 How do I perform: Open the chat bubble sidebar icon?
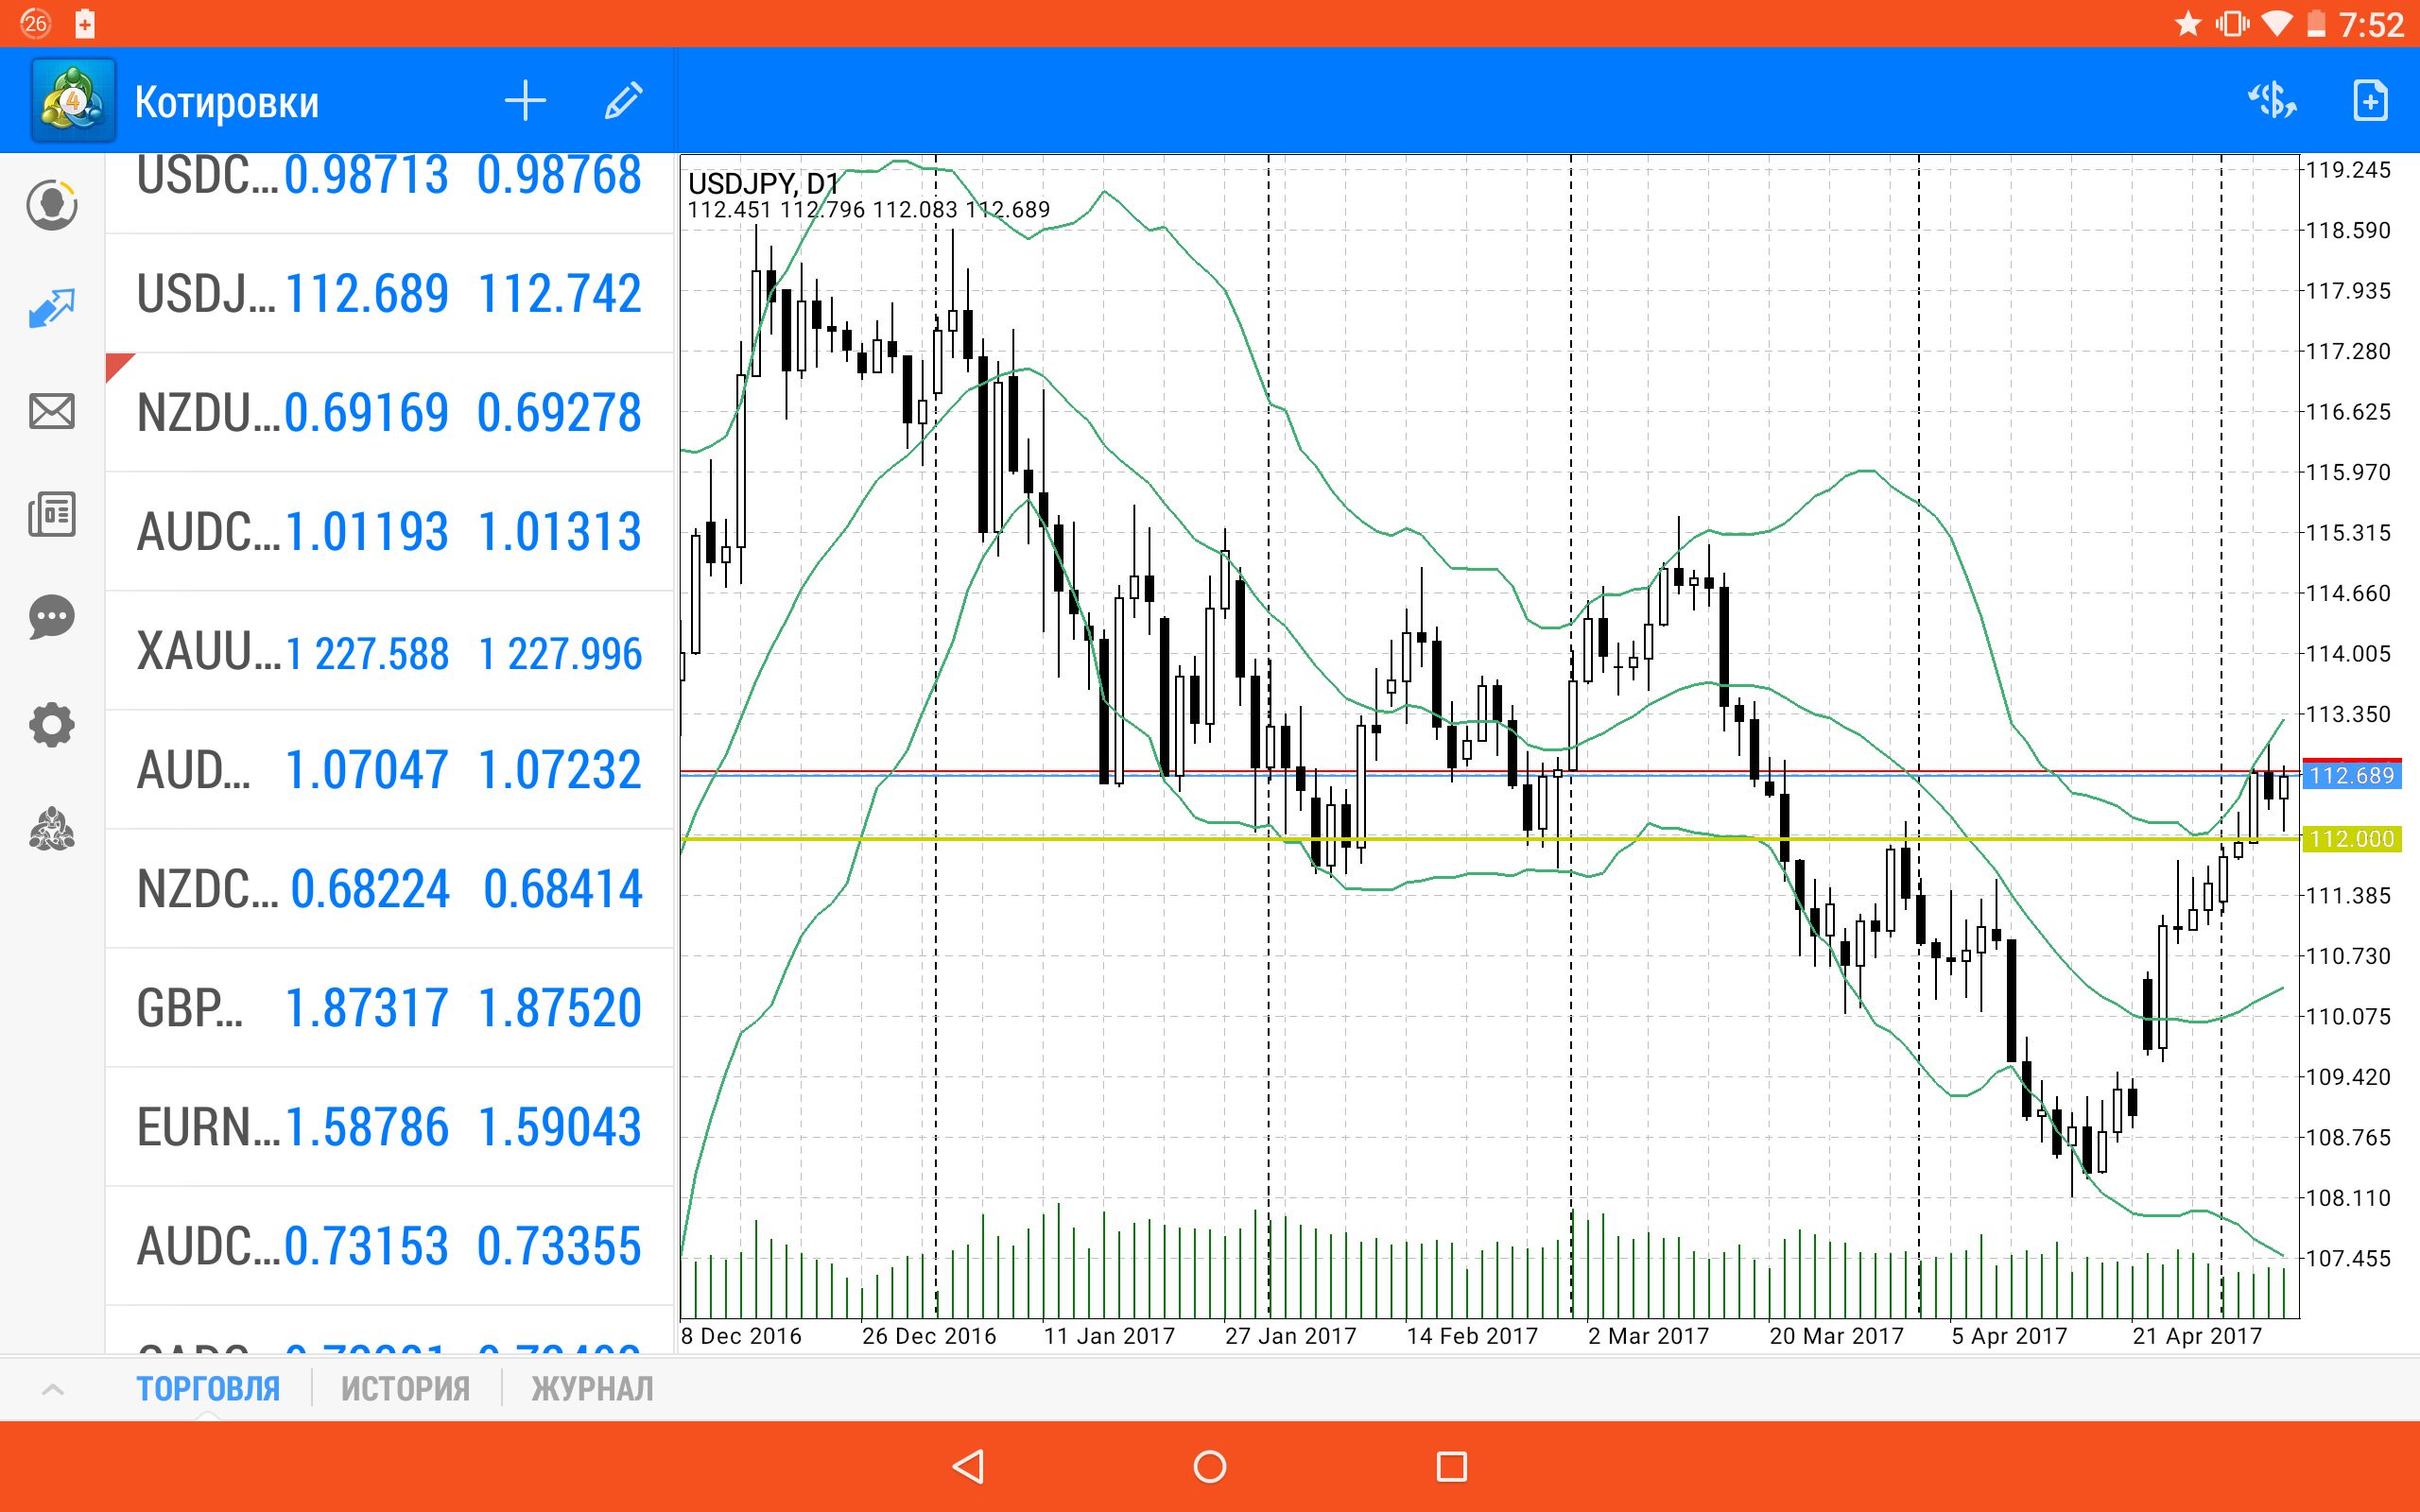52,618
